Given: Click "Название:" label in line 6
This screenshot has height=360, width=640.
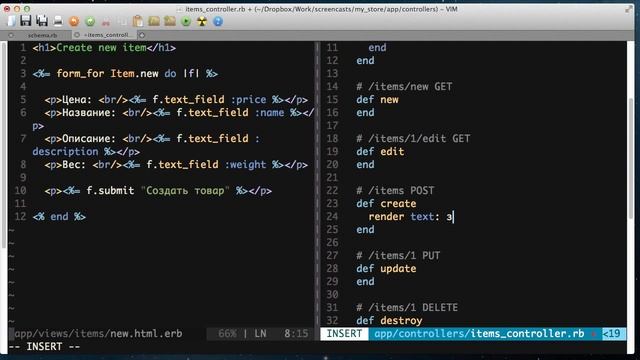Looking at the screenshot, I should (x=89, y=113).
